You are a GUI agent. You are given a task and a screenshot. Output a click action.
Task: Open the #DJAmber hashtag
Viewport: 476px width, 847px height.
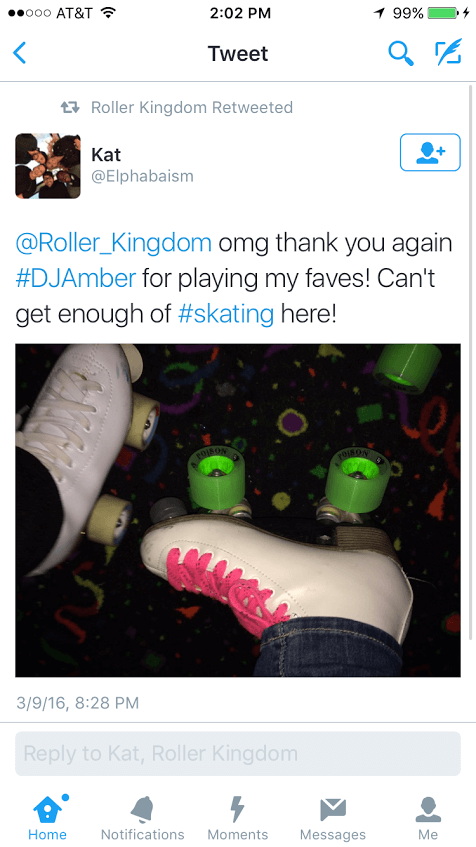(76, 279)
